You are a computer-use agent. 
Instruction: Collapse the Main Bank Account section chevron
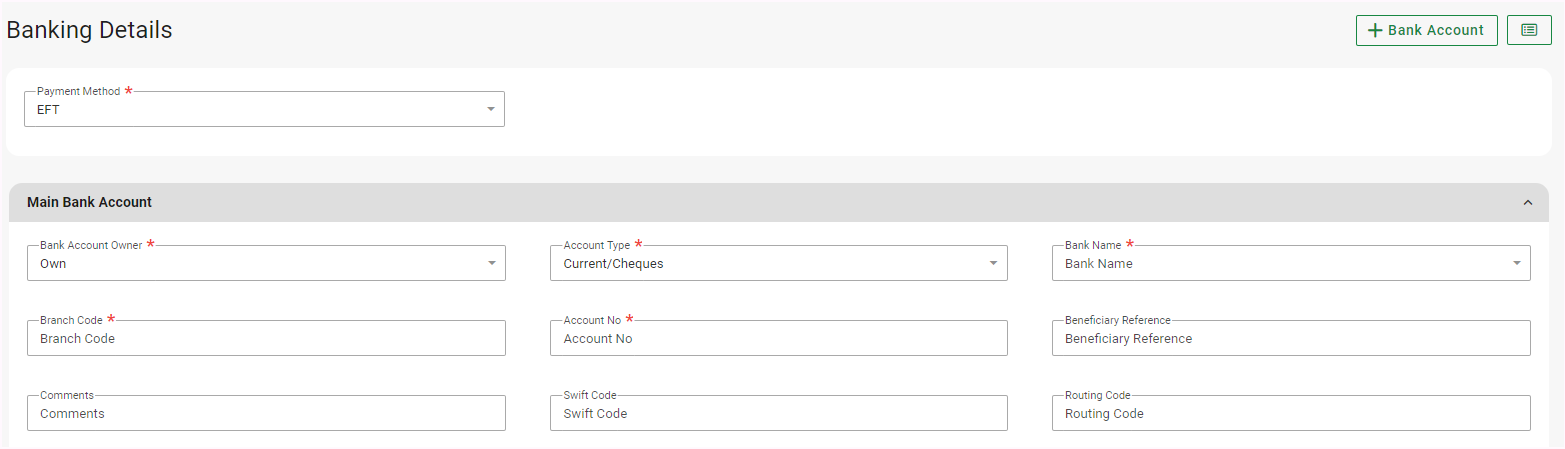(x=1527, y=203)
